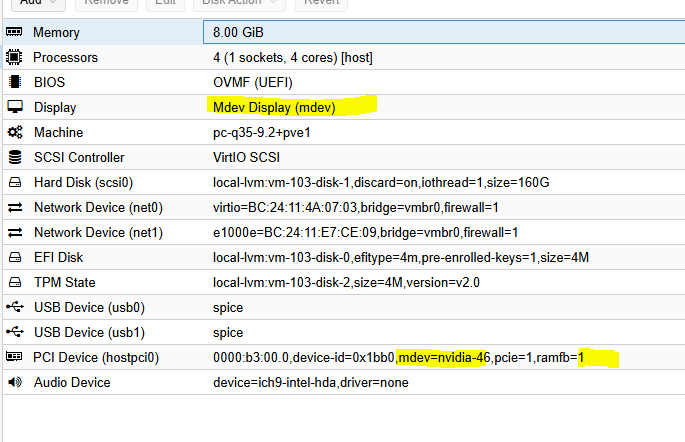Open the Disk Action dropdown menu
The image size is (685, 442).
pos(231,4)
